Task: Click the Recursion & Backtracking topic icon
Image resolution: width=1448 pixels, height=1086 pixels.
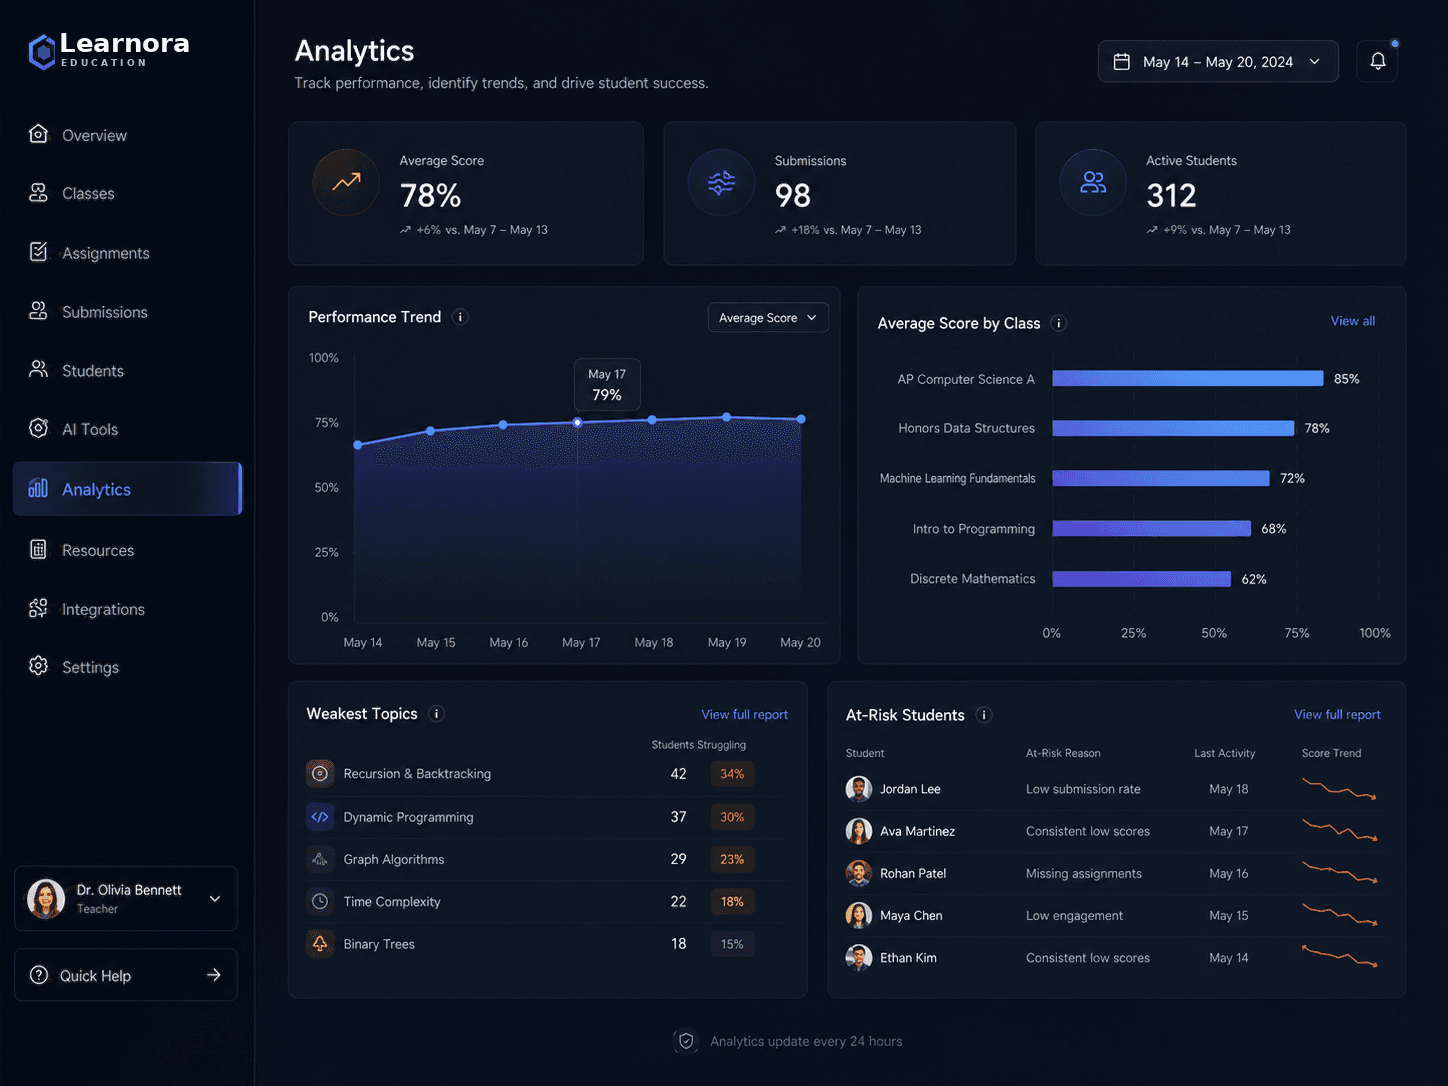Action: pos(320,774)
